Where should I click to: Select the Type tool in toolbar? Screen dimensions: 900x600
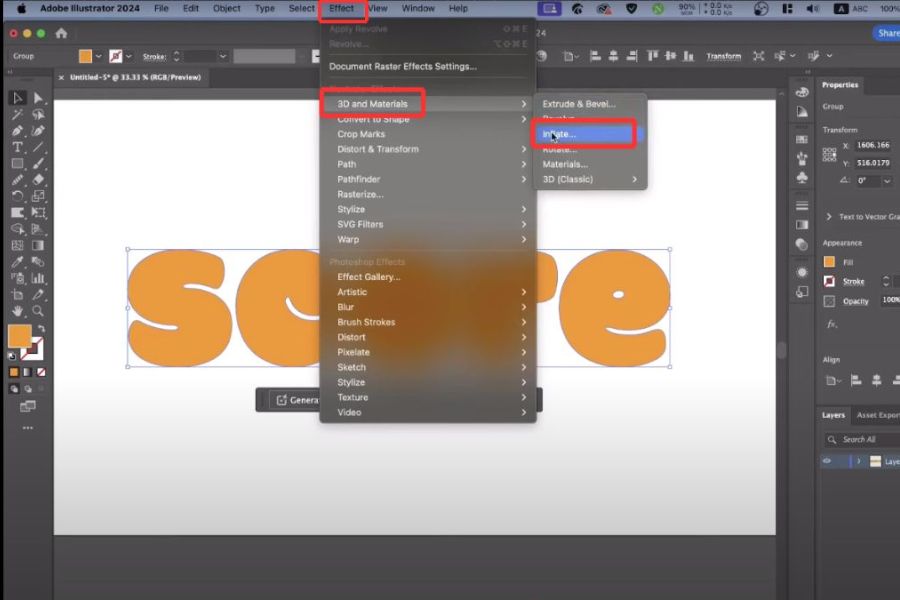(x=18, y=147)
